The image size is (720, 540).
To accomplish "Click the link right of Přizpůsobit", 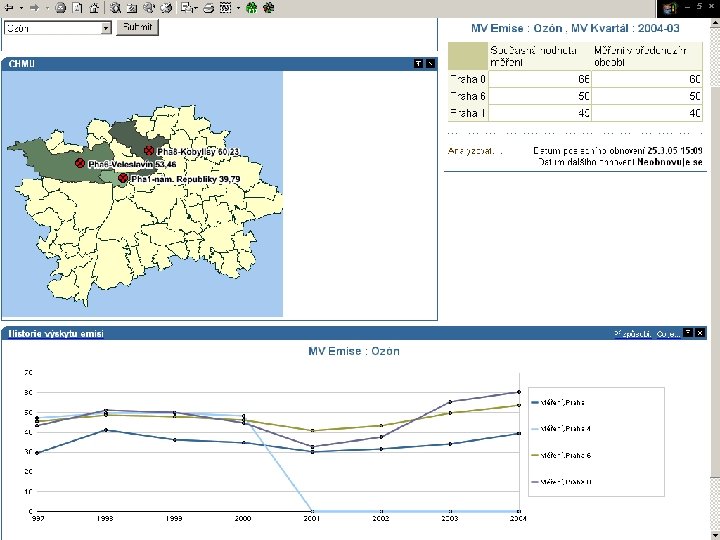I will pos(668,334).
